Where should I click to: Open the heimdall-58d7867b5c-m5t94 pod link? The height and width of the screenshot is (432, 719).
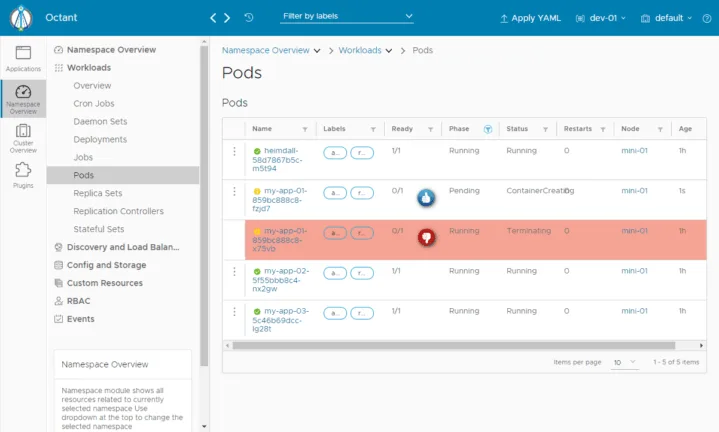coord(278,159)
